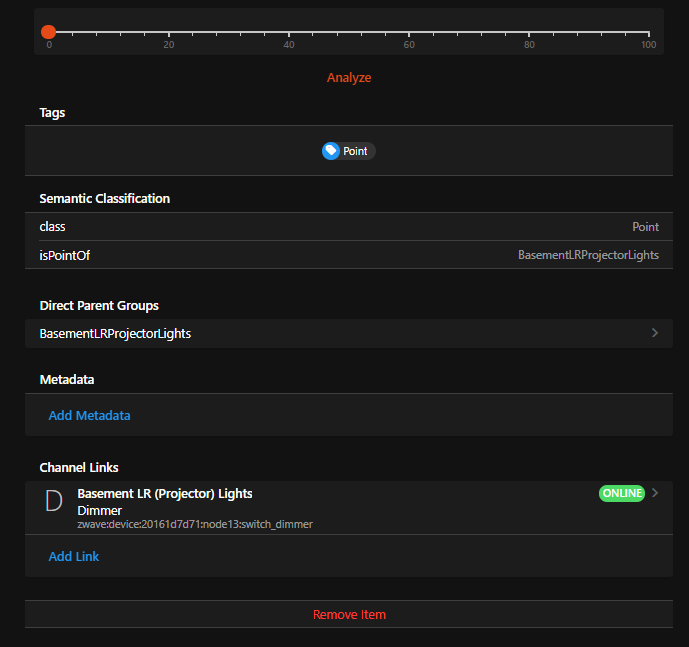Open Basement LR (Projector) Lights channel link
Image resolution: width=689 pixels, height=647 pixels.
click(x=165, y=494)
